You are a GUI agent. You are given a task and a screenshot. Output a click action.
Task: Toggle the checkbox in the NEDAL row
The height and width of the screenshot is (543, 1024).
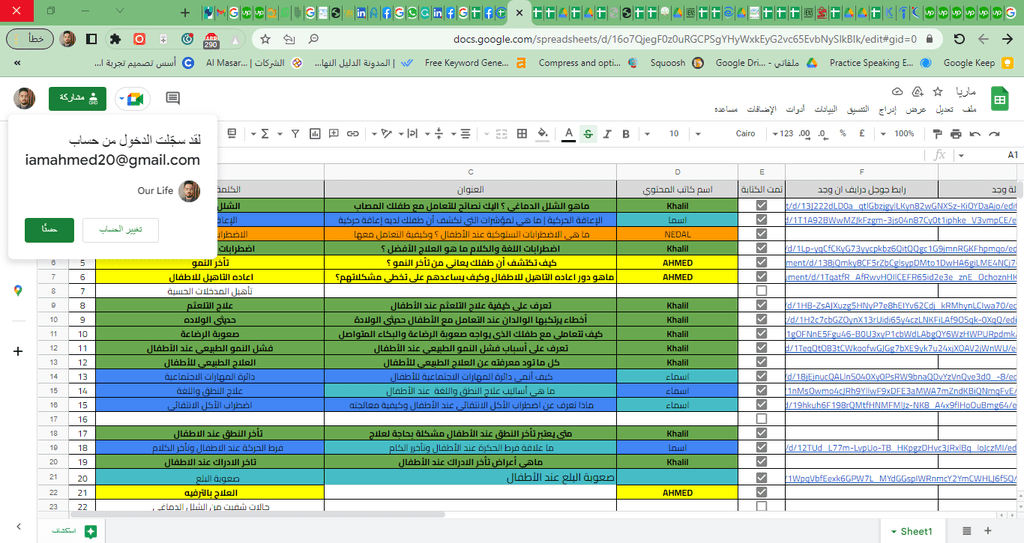(761, 234)
